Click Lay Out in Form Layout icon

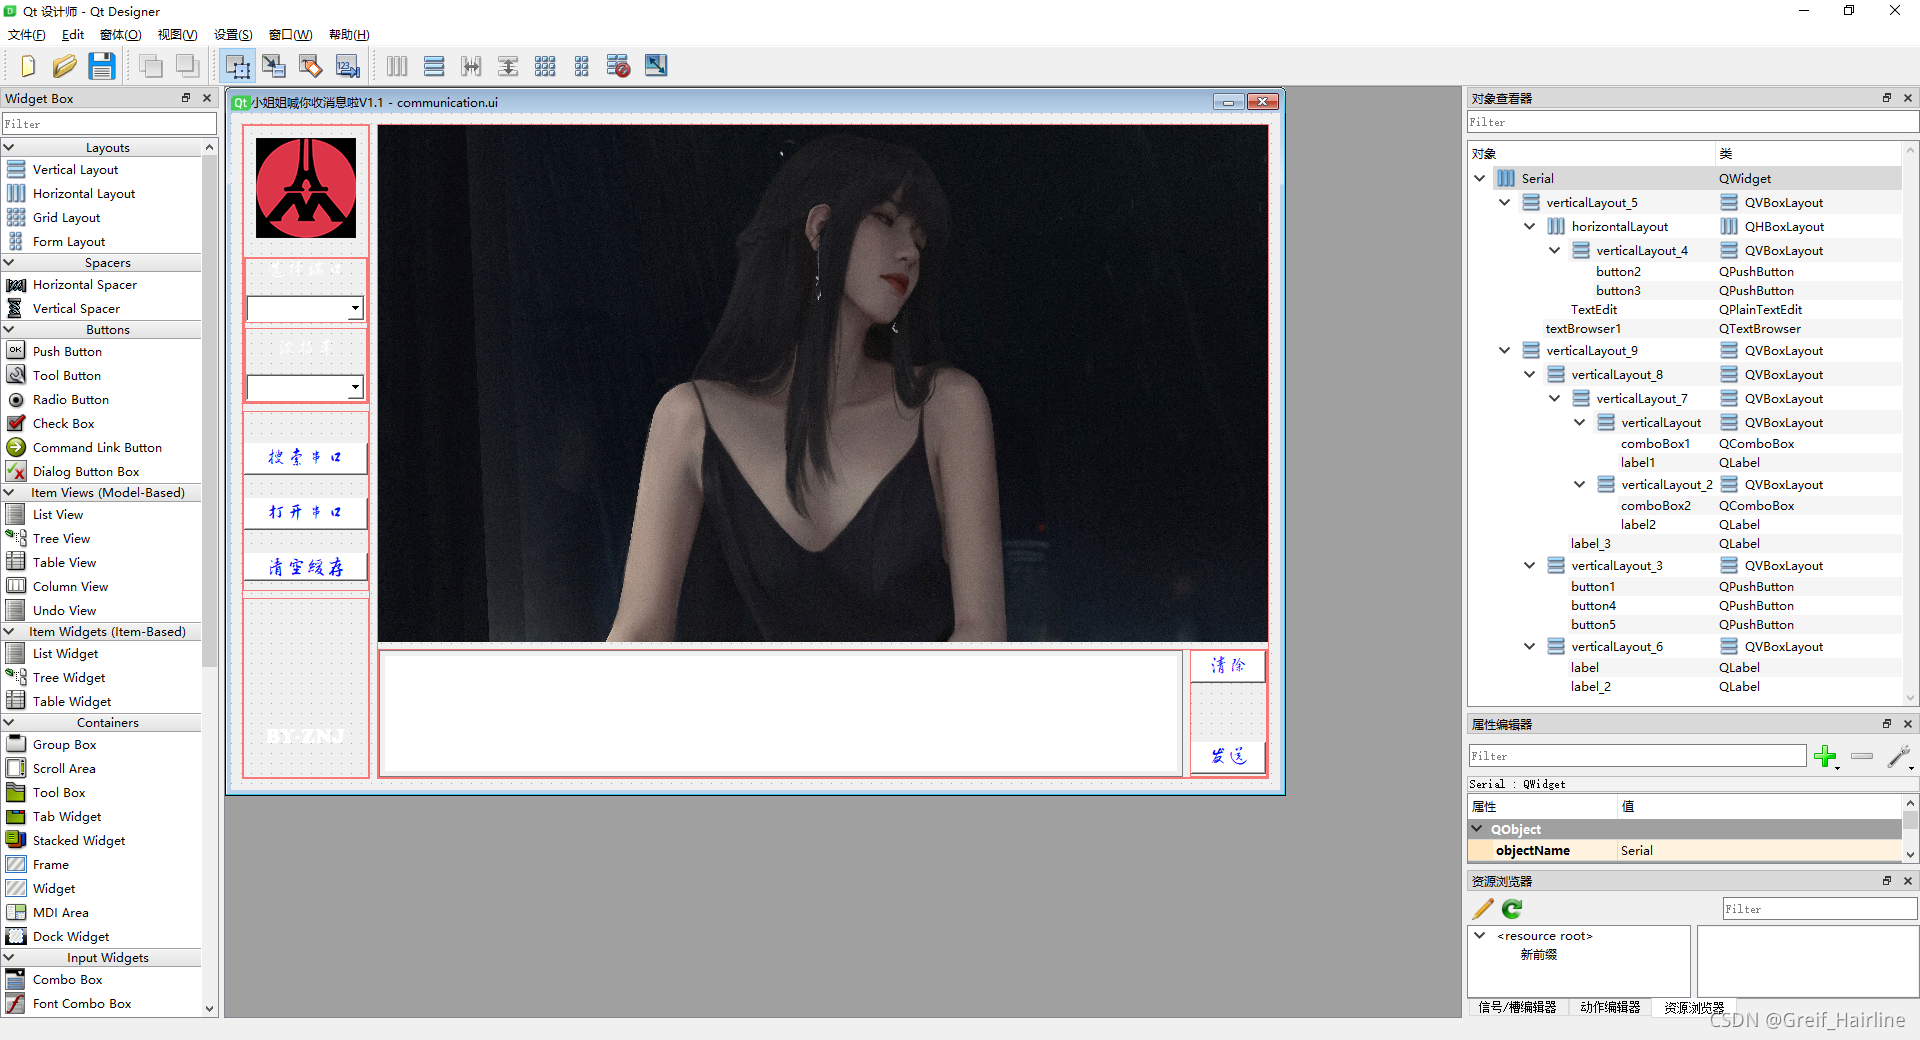tap(582, 66)
